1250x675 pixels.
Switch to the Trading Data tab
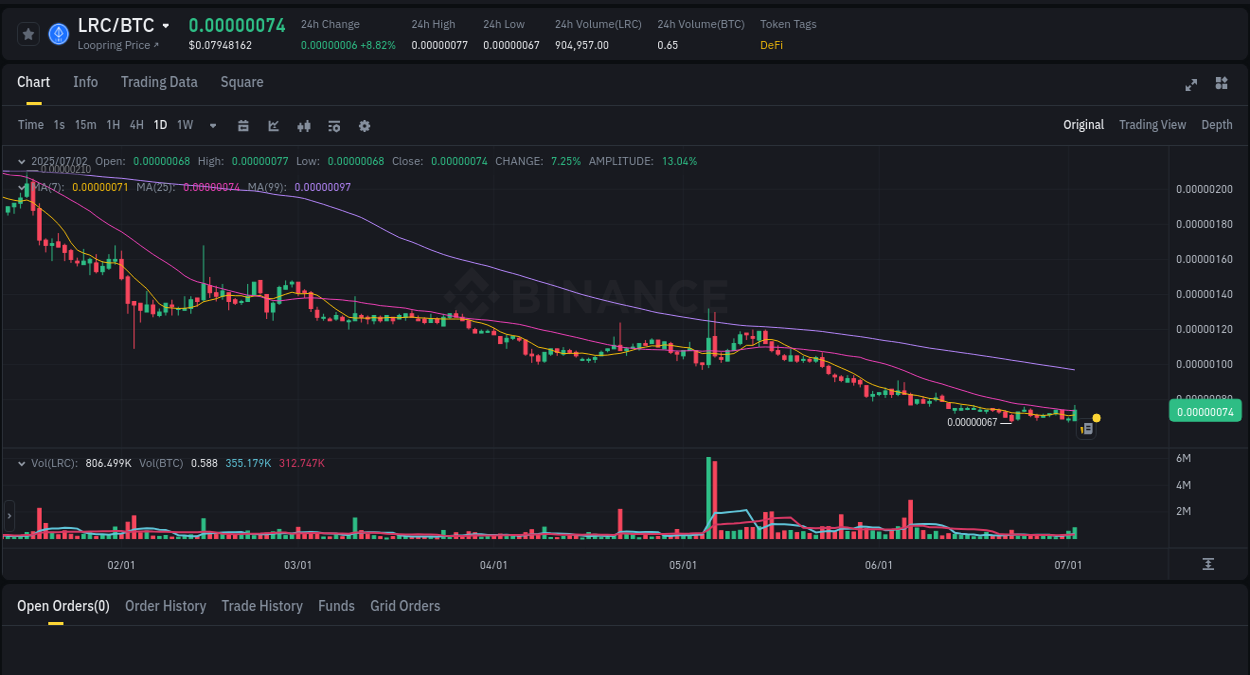[x=159, y=82]
